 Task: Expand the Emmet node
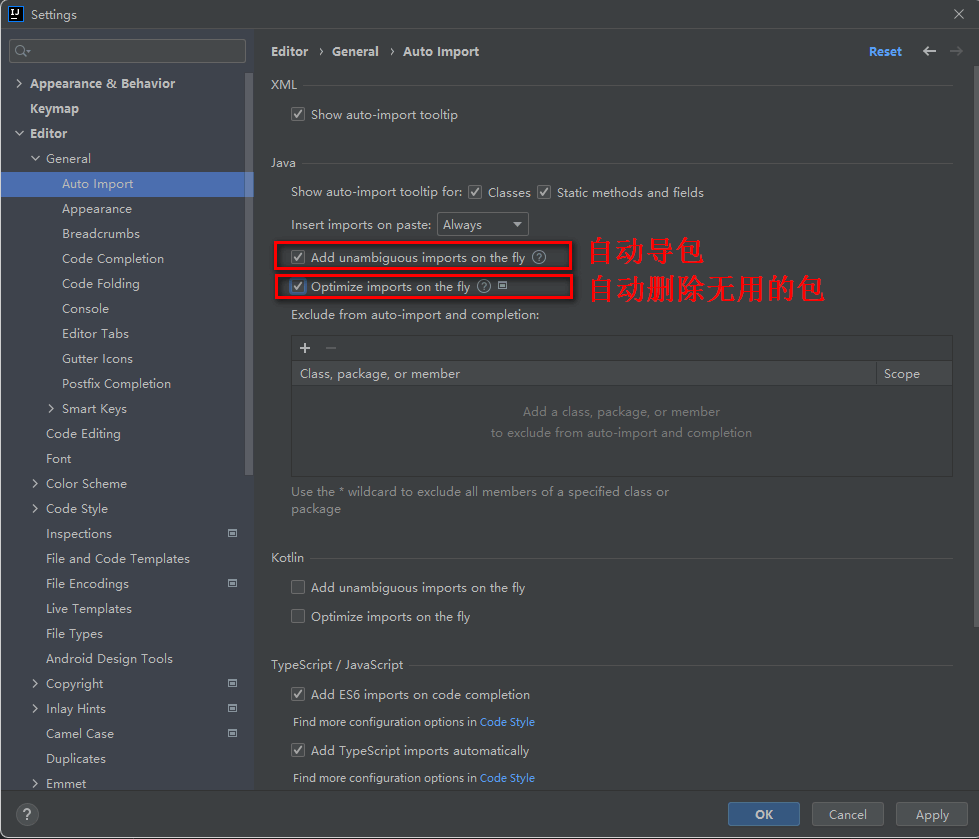[35, 783]
